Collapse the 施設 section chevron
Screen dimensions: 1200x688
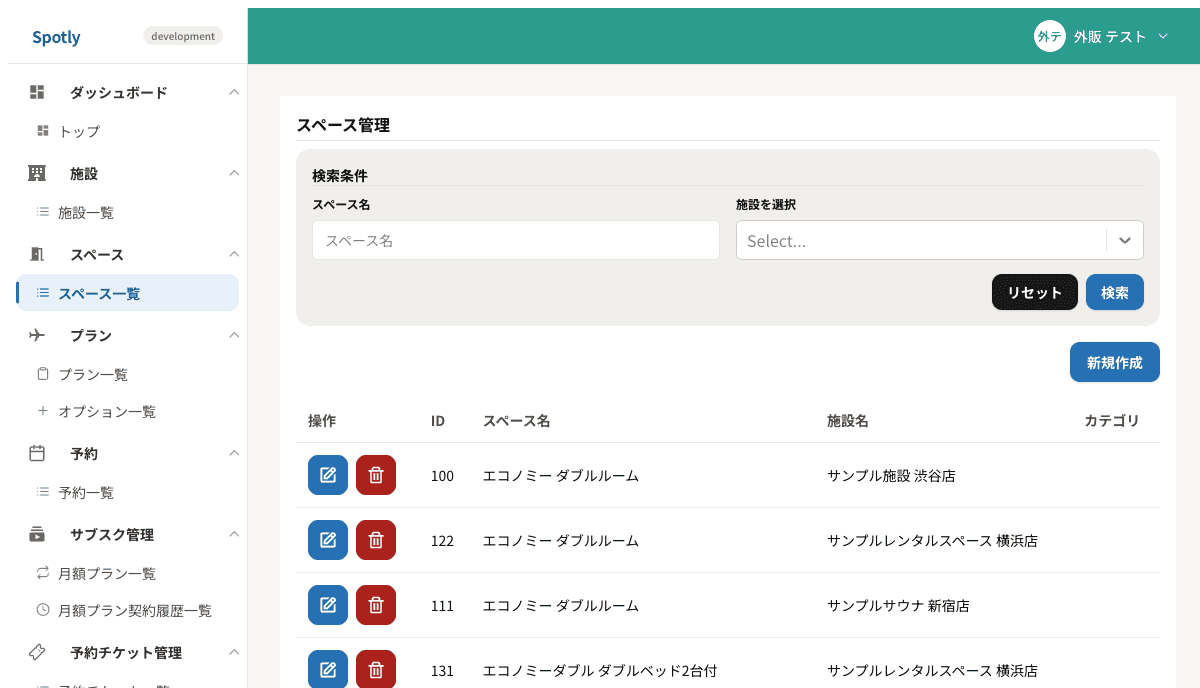pos(234,173)
